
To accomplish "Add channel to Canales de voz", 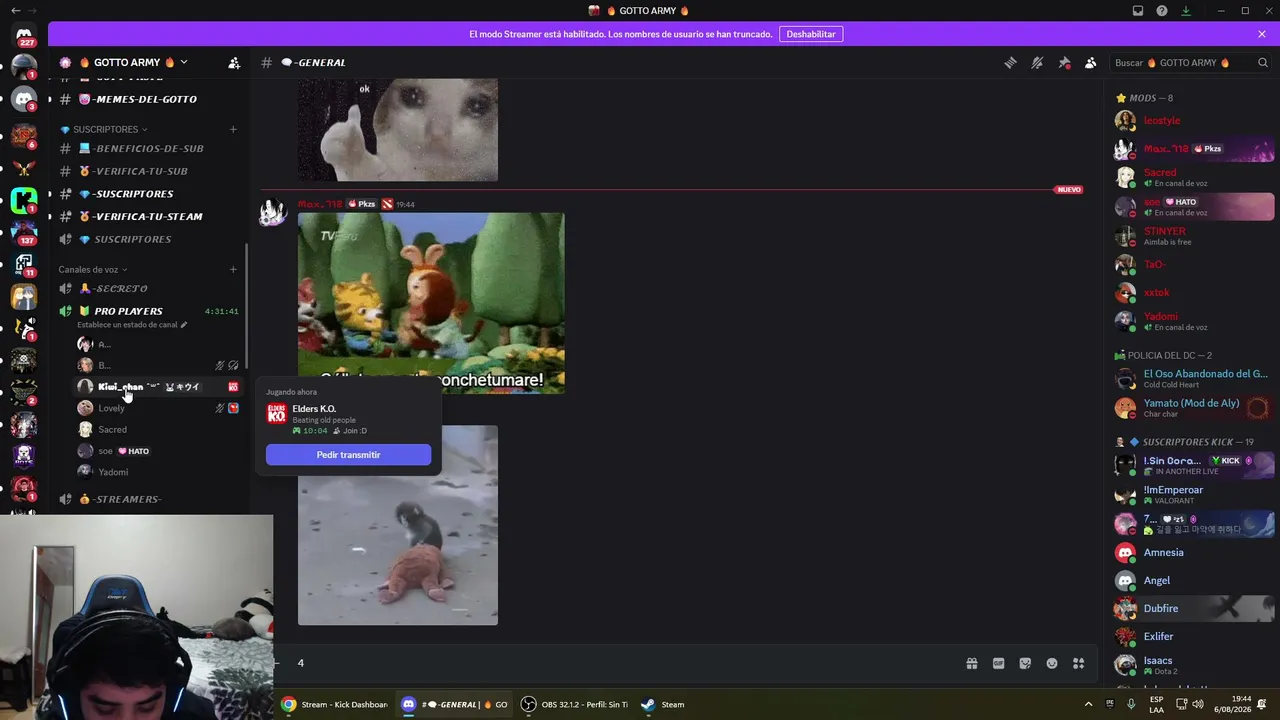I will tap(233, 269).
